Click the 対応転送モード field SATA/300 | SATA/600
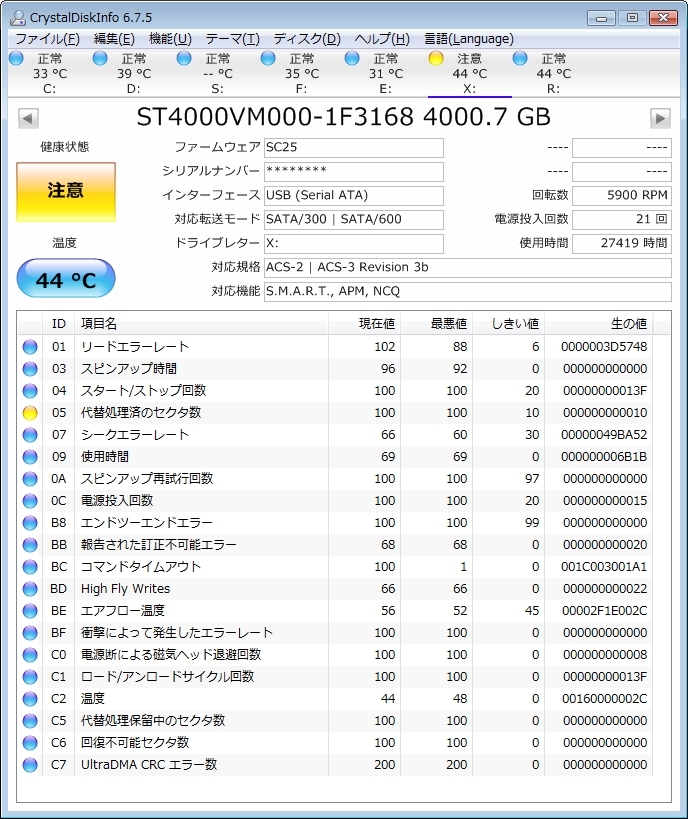Image resolution: width=688 pixels, height=819 pixels. point(354,219)
